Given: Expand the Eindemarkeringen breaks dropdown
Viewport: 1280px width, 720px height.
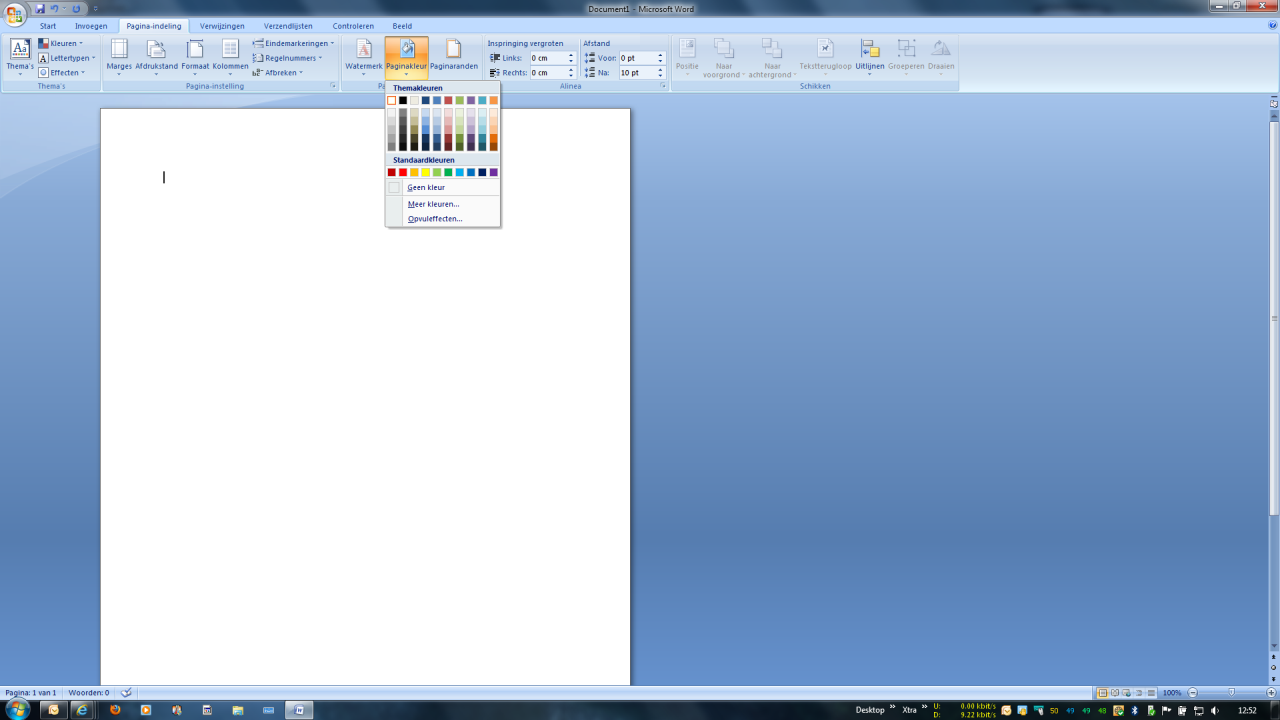Looking at the screenshot, I should (x=293, y=43).
